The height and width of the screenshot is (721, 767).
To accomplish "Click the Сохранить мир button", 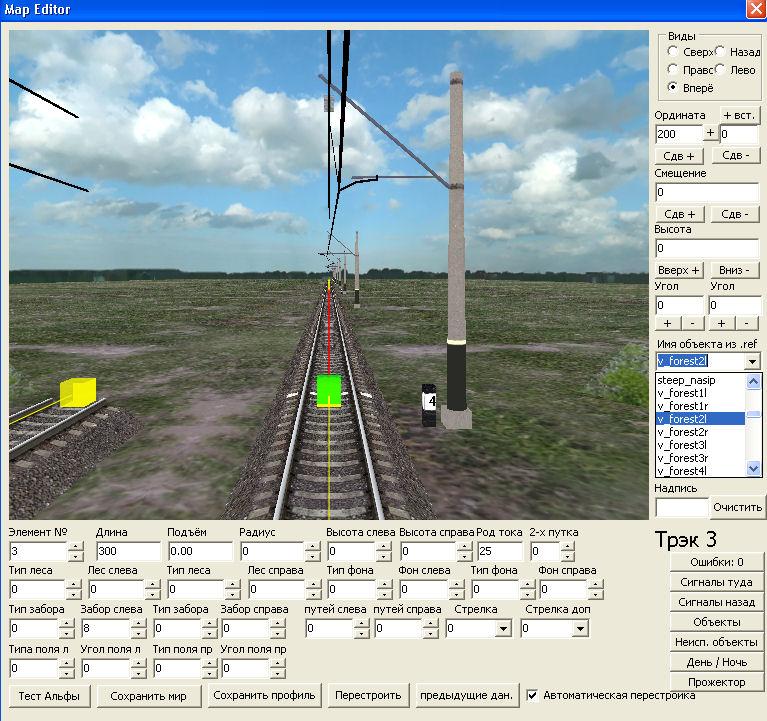I will [154, 695].
